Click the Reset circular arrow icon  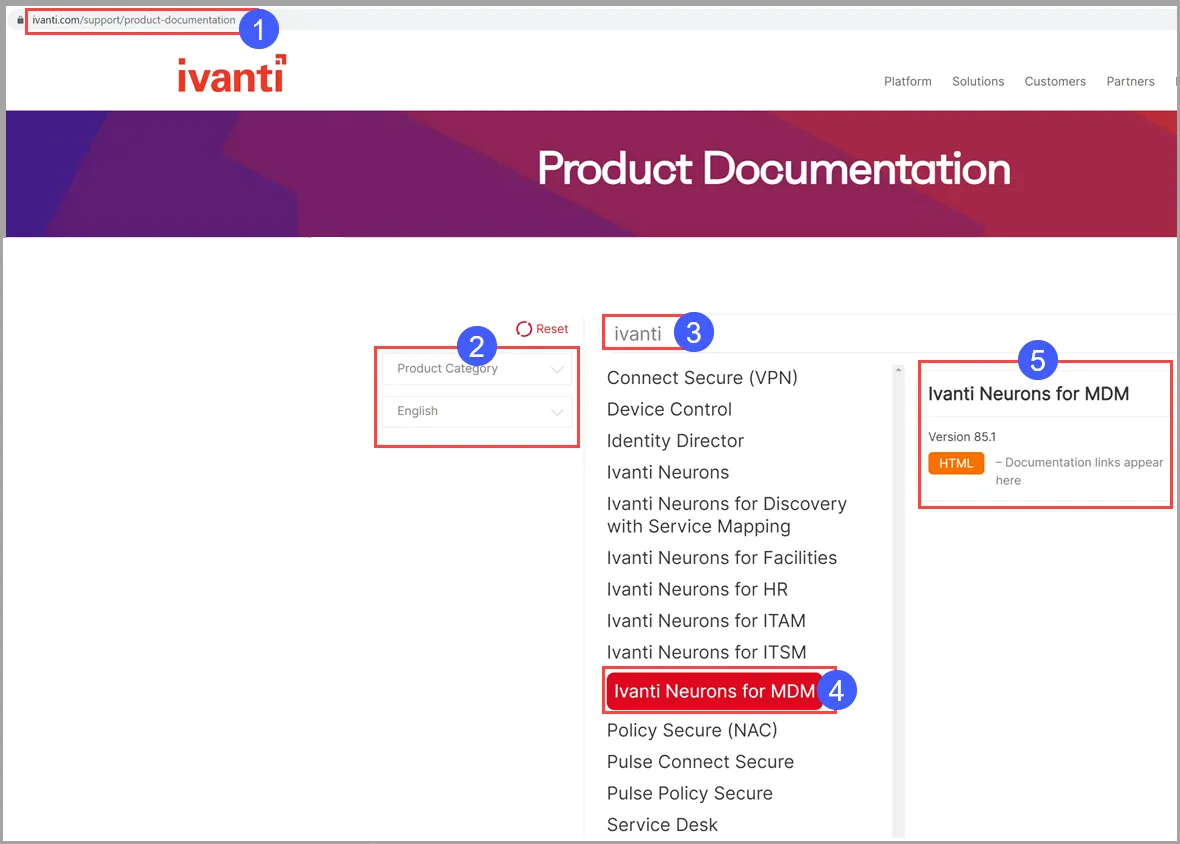tap(524, 329)
